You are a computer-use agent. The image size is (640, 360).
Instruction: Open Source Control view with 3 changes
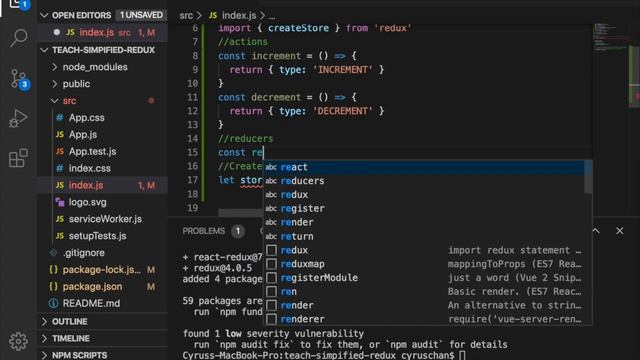(x=18, y=79)
